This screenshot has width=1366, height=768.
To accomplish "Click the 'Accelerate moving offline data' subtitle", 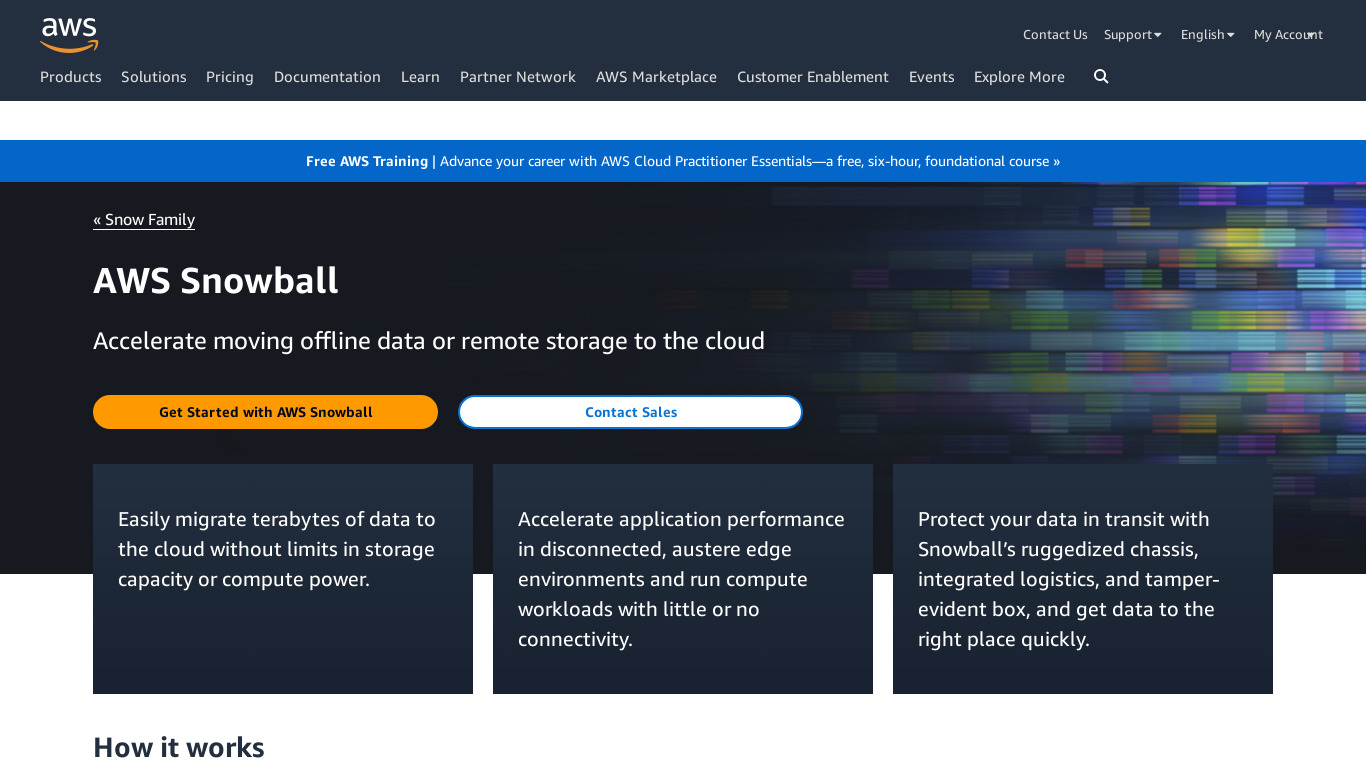I will pos(429,341).
